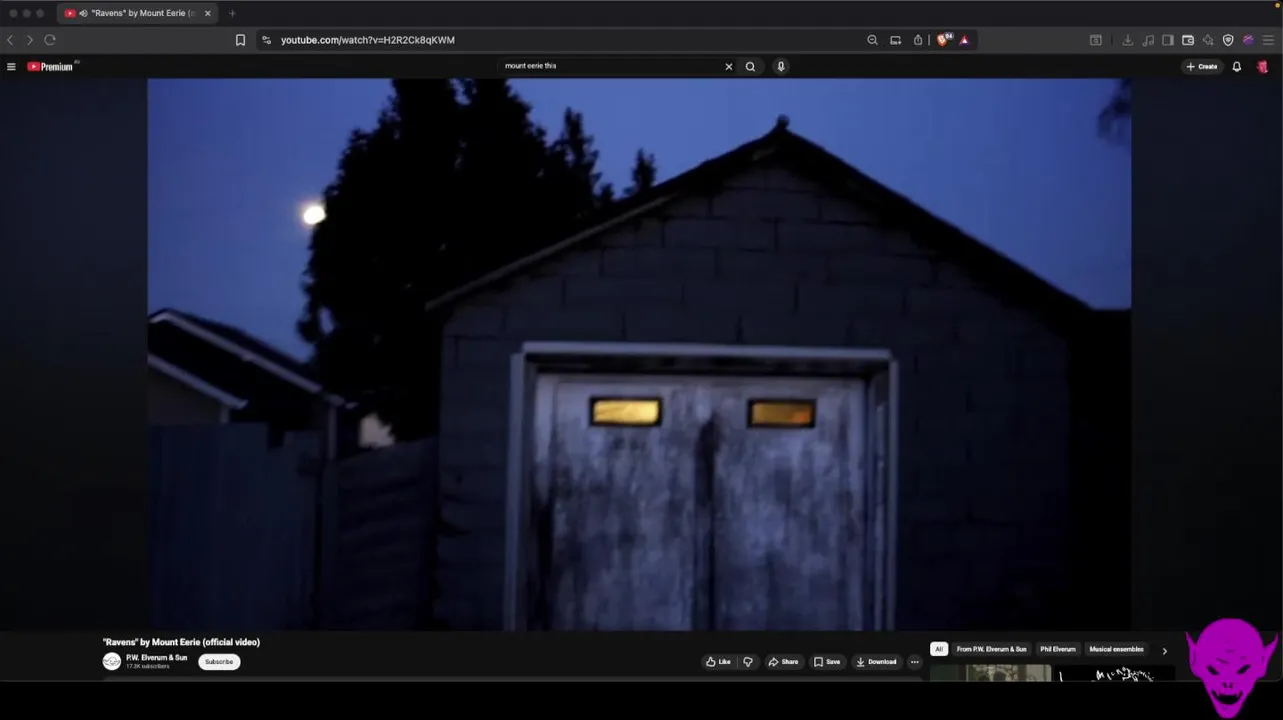
Task: Open more actions ellipsis under video
Action: click(x=914, y=662)
